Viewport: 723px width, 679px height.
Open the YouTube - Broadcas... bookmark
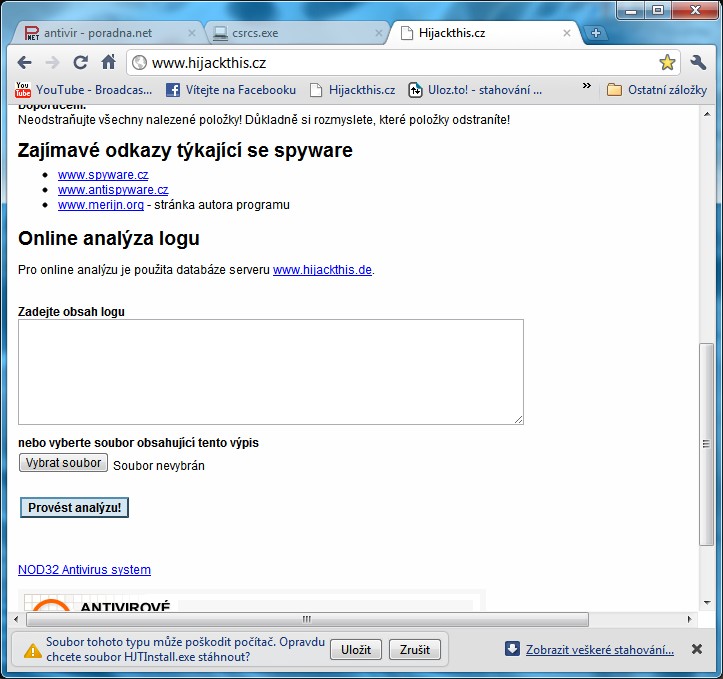[x=83, y=90]
